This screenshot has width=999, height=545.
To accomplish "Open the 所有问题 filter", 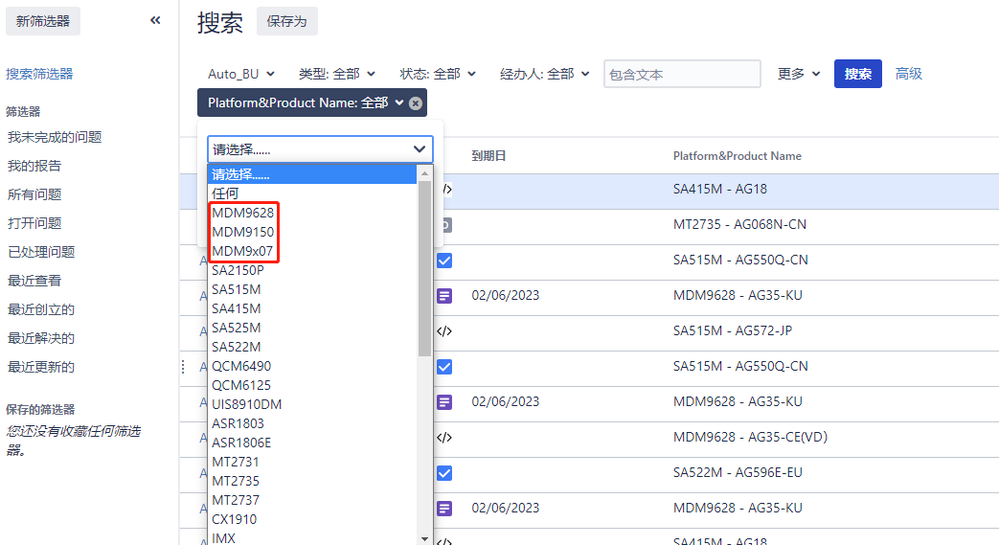I will pyautogui.click(x=34, y=194).
